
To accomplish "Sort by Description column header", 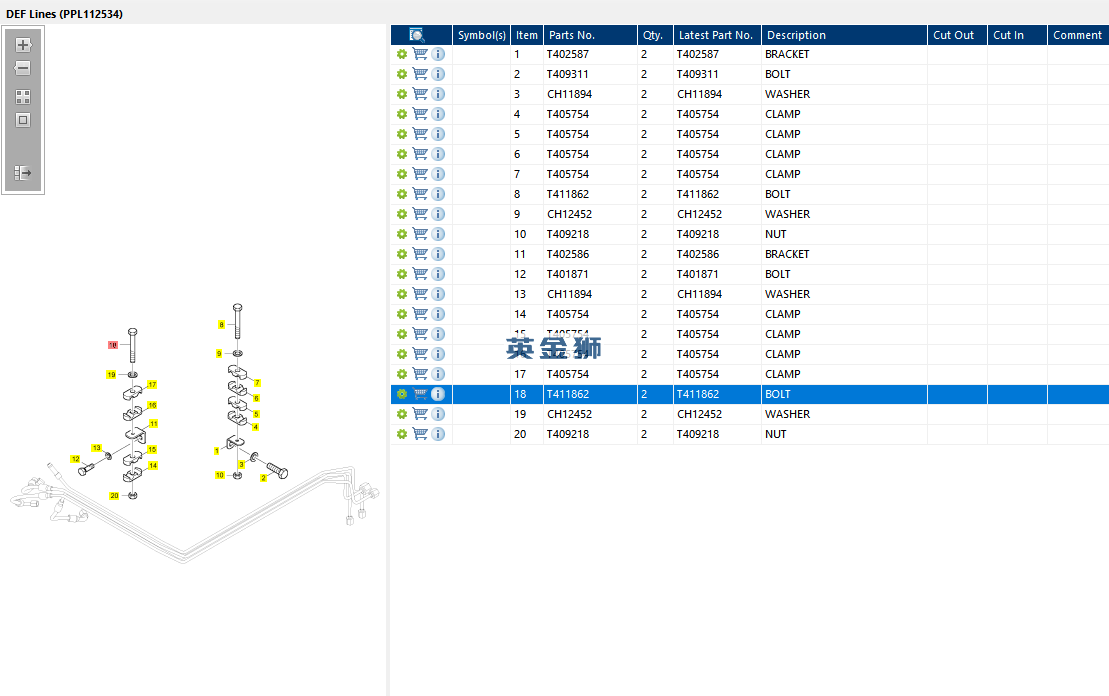I will coord(844,35).
